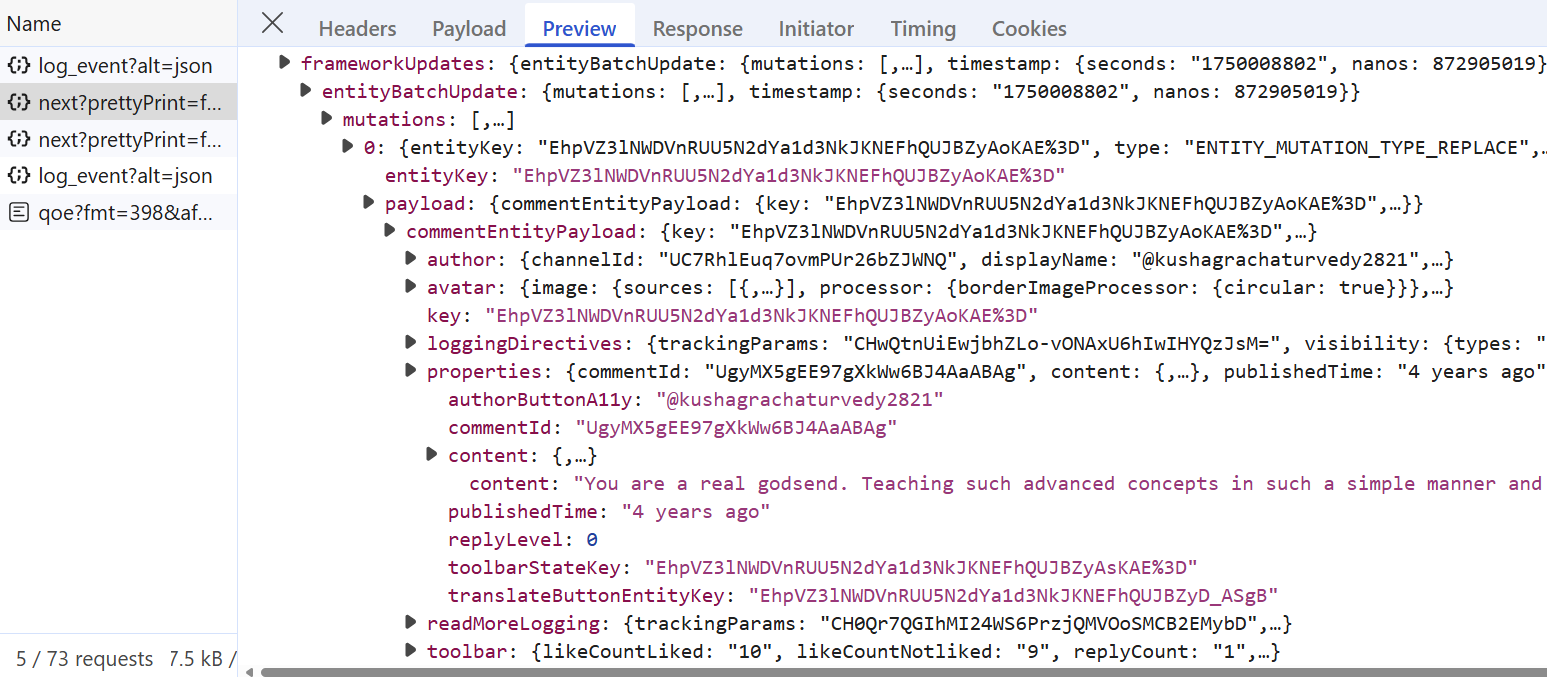Toggle the nested content object arrow
1547x677 pixels.
432,455
